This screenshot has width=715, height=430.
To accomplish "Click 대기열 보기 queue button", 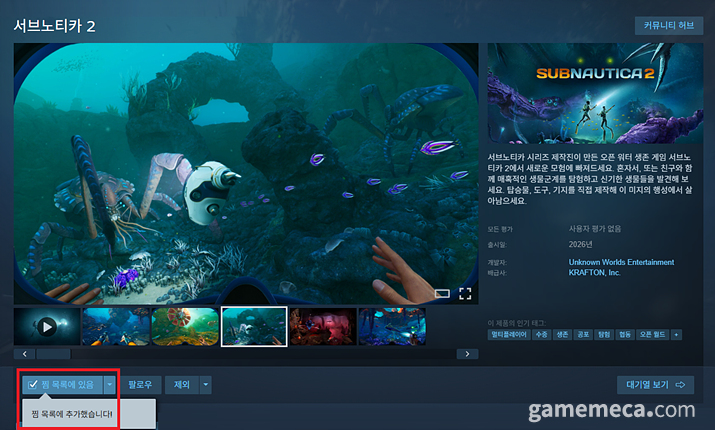I will pos(655,384).
